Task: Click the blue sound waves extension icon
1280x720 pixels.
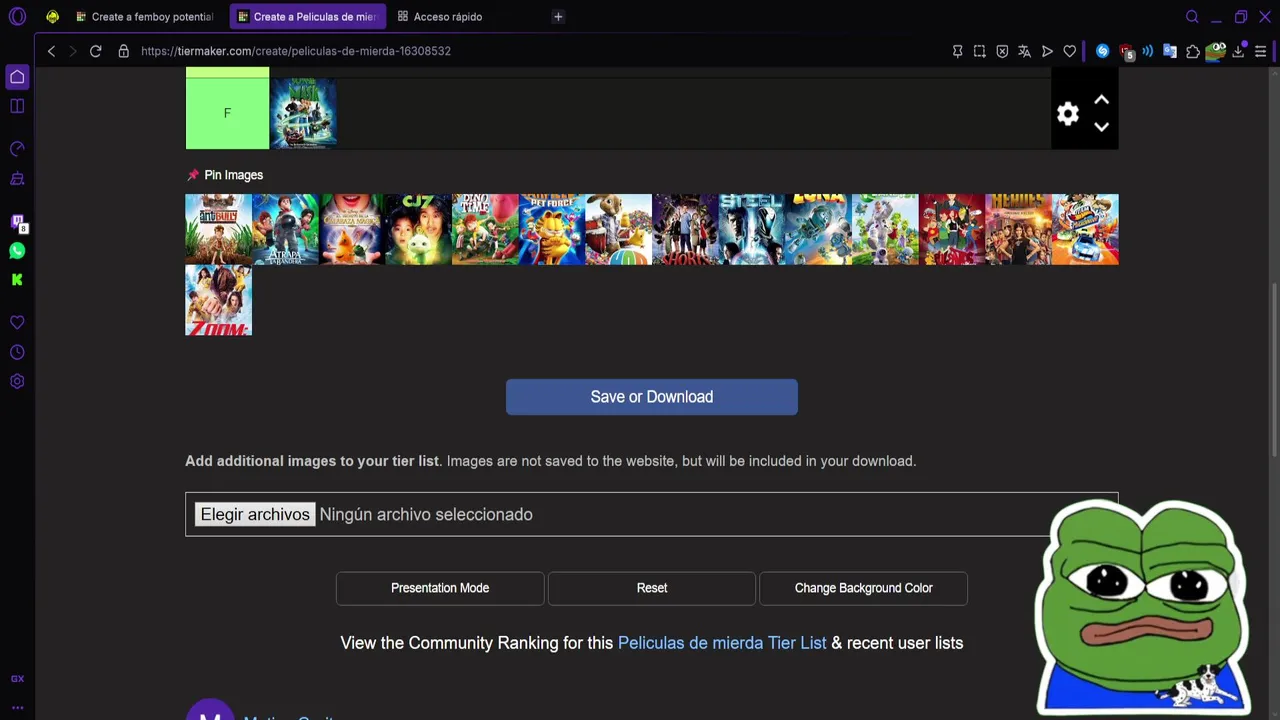Action: click(1148, 51)
